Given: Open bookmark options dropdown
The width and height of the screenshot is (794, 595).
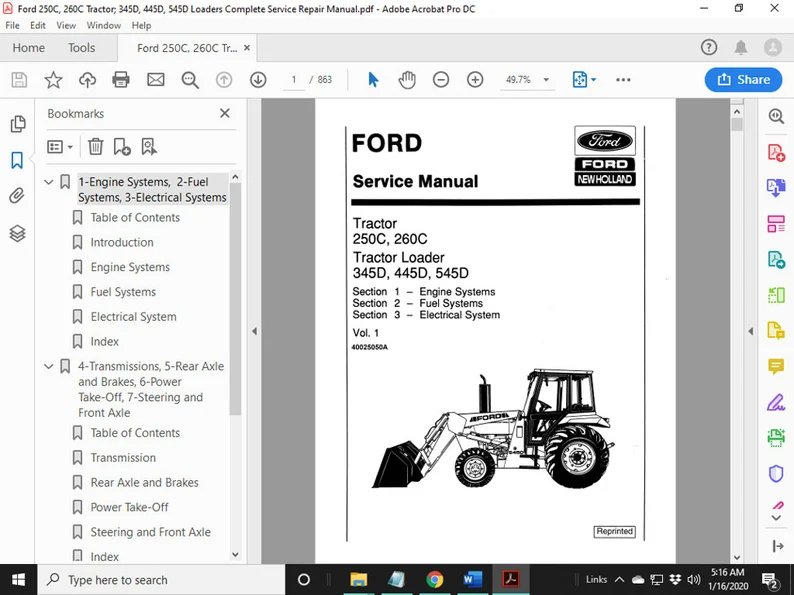Looking at the screenshot, I should [60, 147].
